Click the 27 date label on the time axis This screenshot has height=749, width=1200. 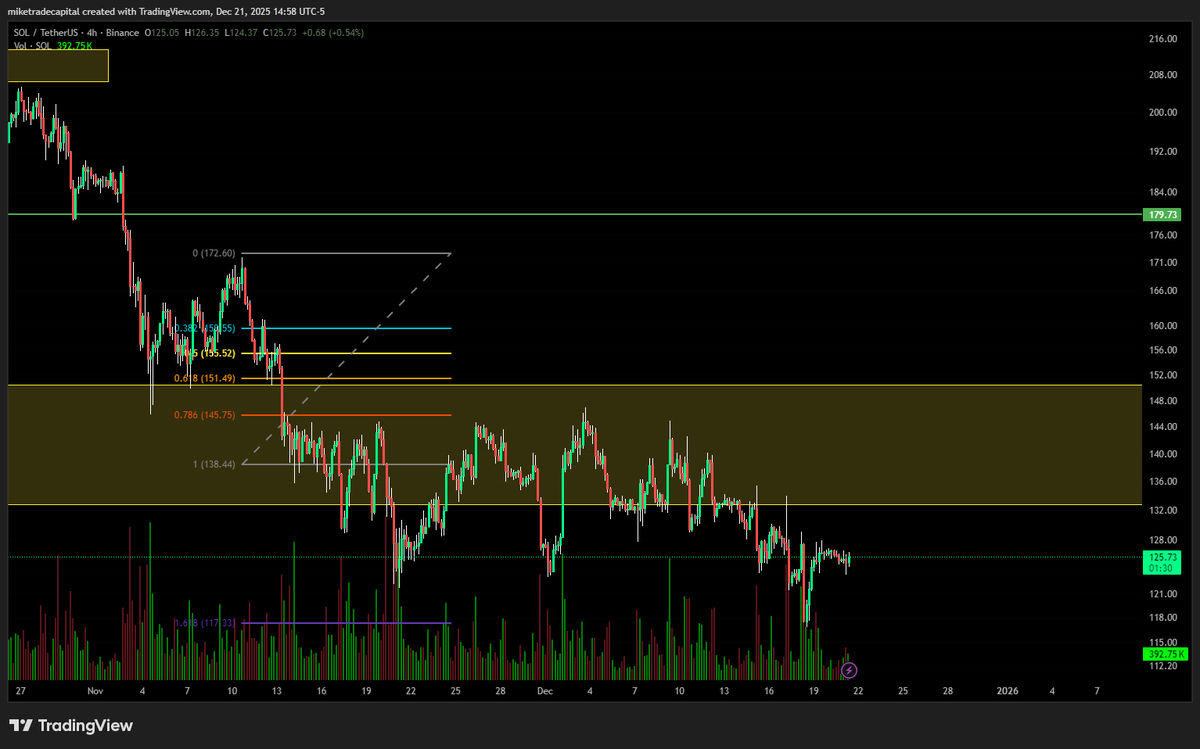[x=22, y=691]
